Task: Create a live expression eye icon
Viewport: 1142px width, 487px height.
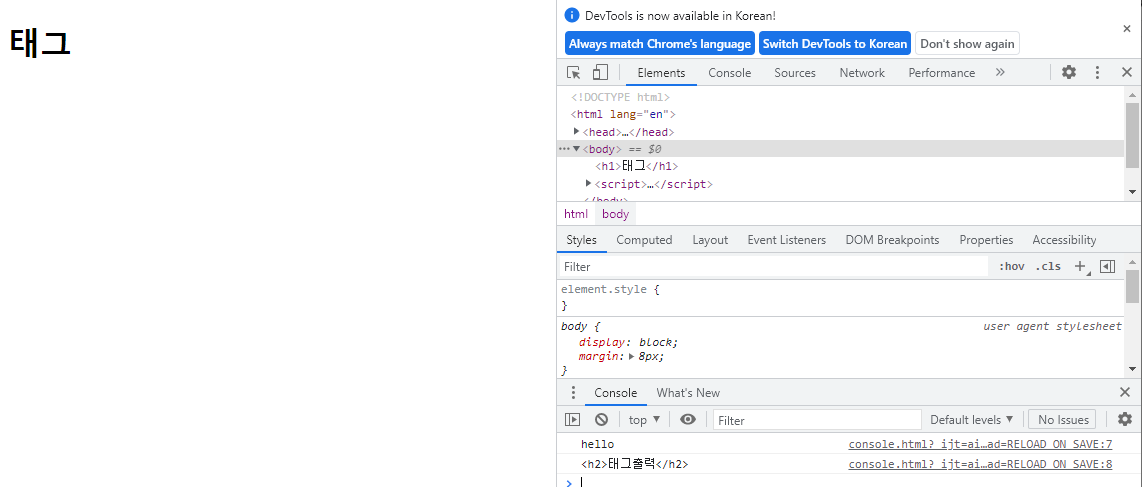Action: click(x=688, y=419)
